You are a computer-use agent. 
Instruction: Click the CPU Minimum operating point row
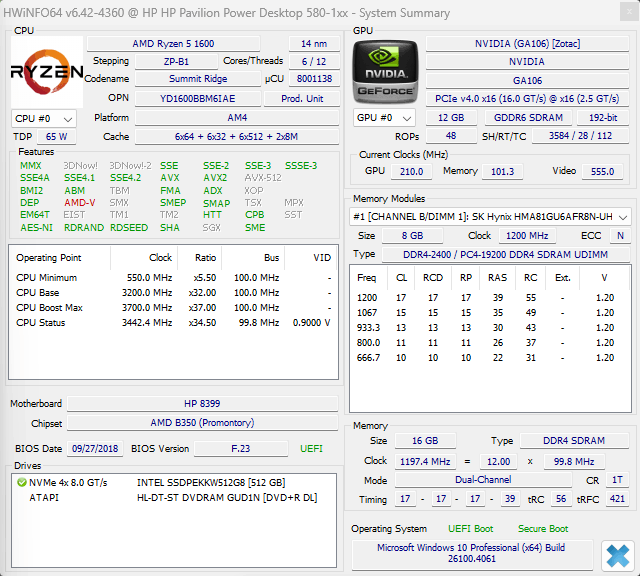tap(173, 278)
